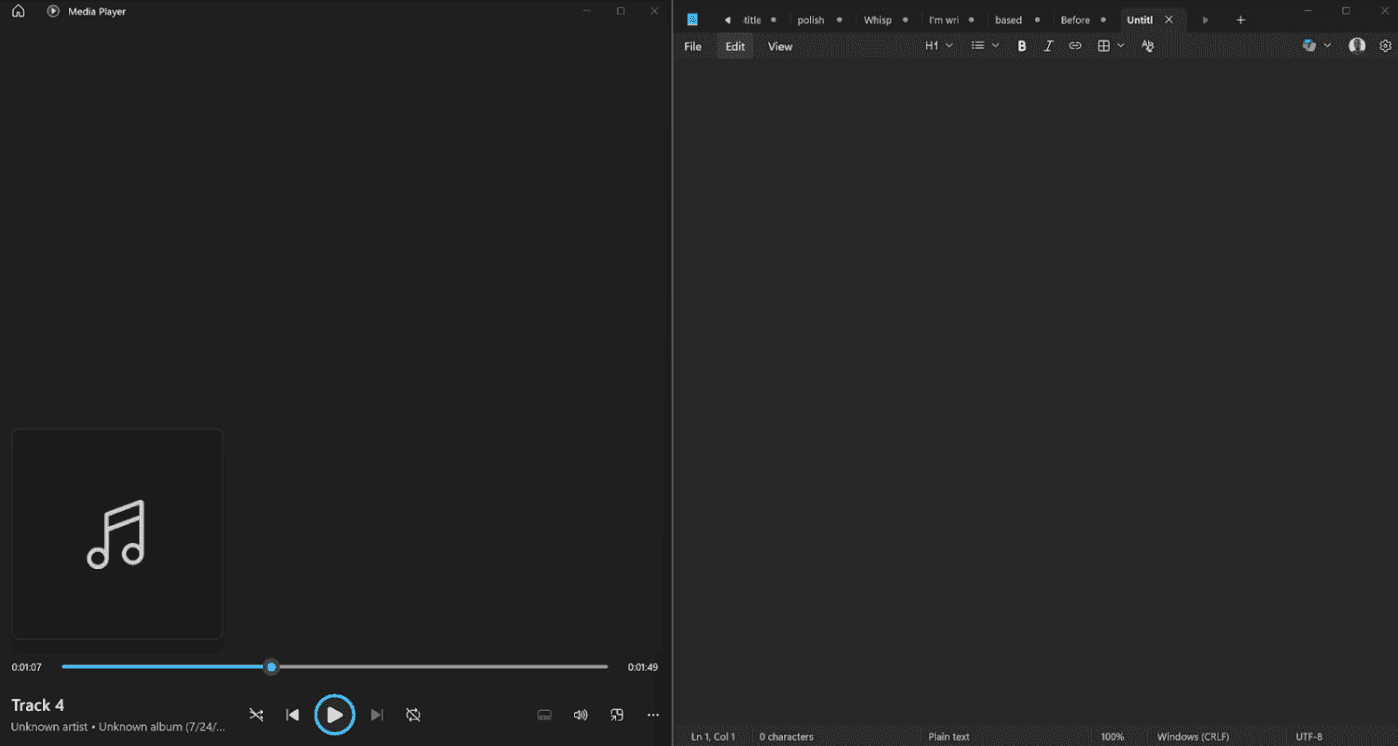
Task: Click inside the empty Notepad text area
Action: [x=1035, y=392]
